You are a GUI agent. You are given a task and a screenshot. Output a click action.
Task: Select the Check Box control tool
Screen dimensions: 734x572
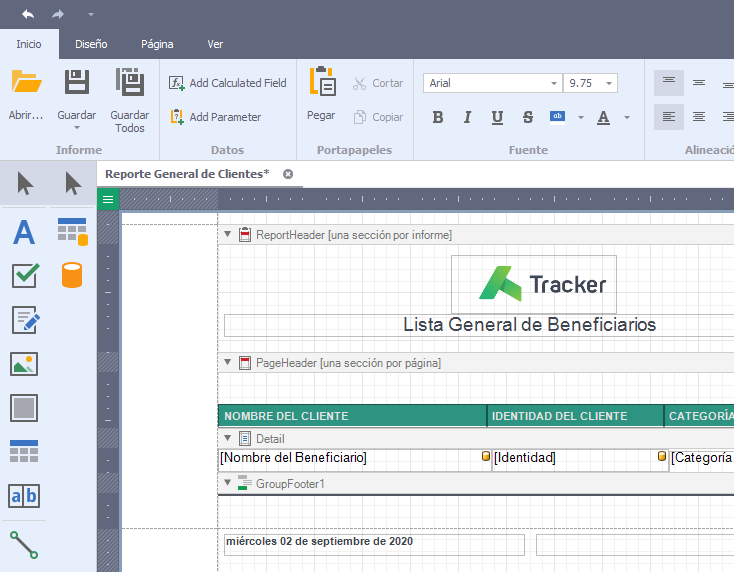click(x=24, y=275)
